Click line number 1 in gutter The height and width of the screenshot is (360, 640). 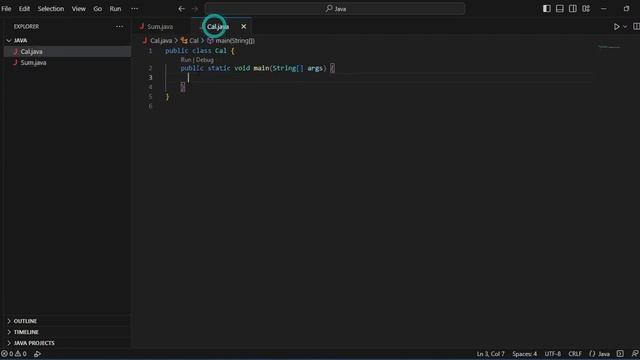tap(150, 51)
